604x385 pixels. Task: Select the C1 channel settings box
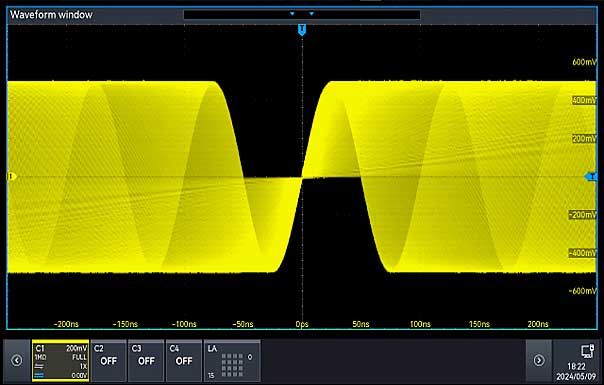60,361
